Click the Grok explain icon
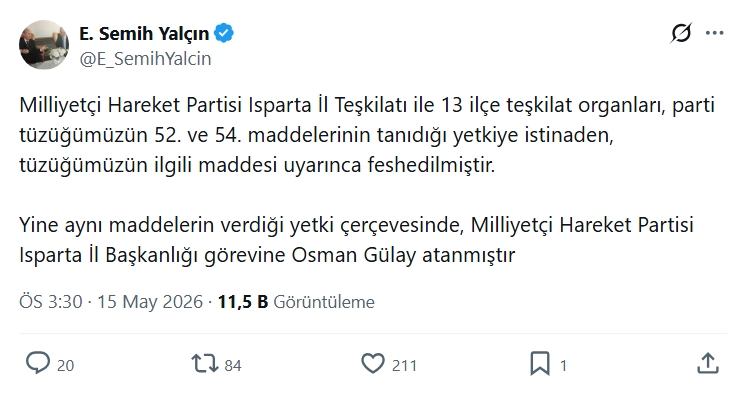Image resolution: width=747 pixels, height=394 pixels. 681,33
